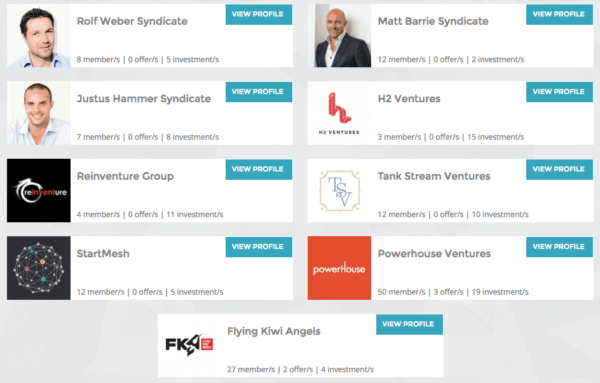Open the Powerhouse Ventures title link

click(434, 254)
